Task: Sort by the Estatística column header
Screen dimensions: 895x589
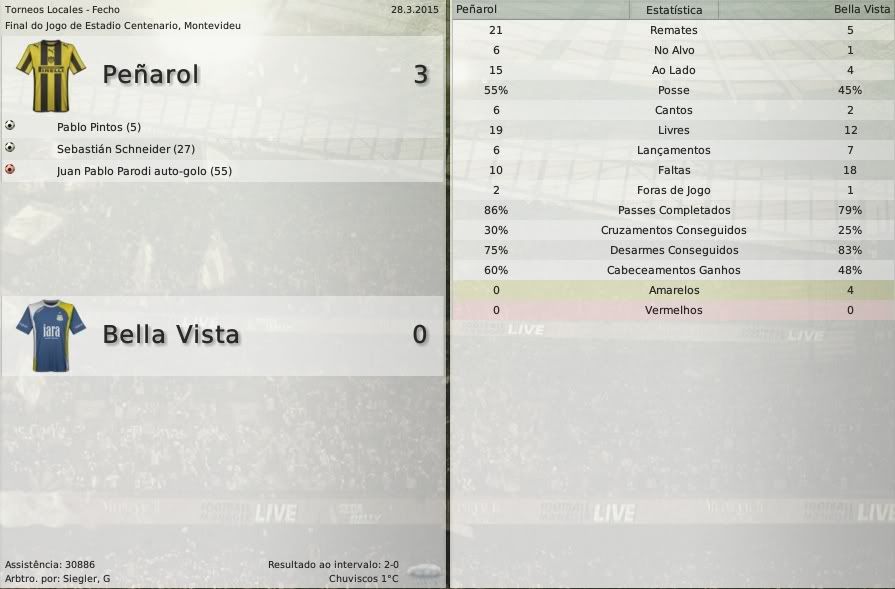Action: (673, 10)
